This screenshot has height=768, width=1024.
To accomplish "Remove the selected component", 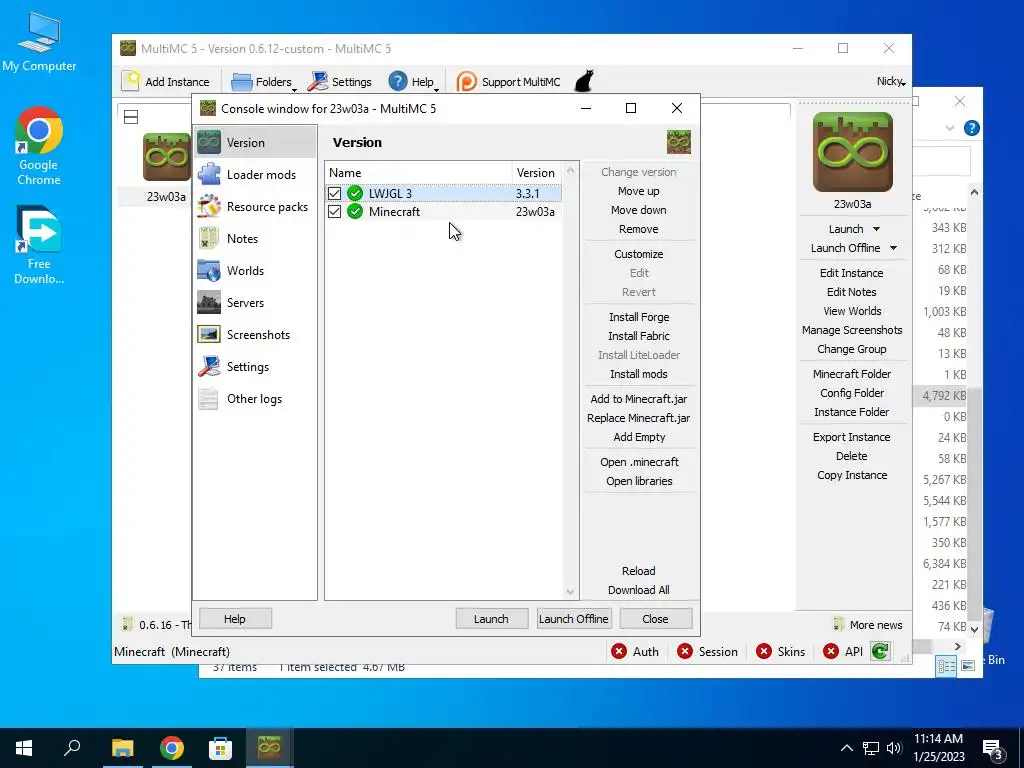I will (x=639, y=229).
